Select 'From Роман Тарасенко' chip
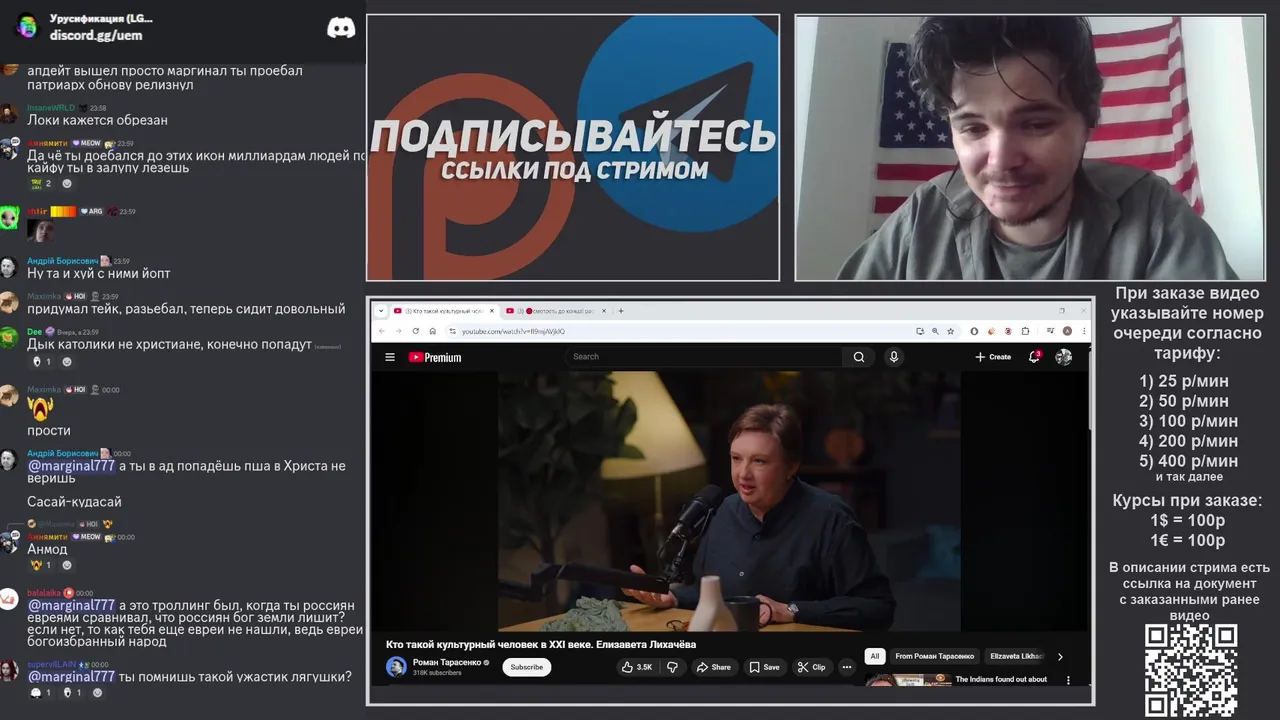This screenshot has width=1280, height=720. coord(934,657)
